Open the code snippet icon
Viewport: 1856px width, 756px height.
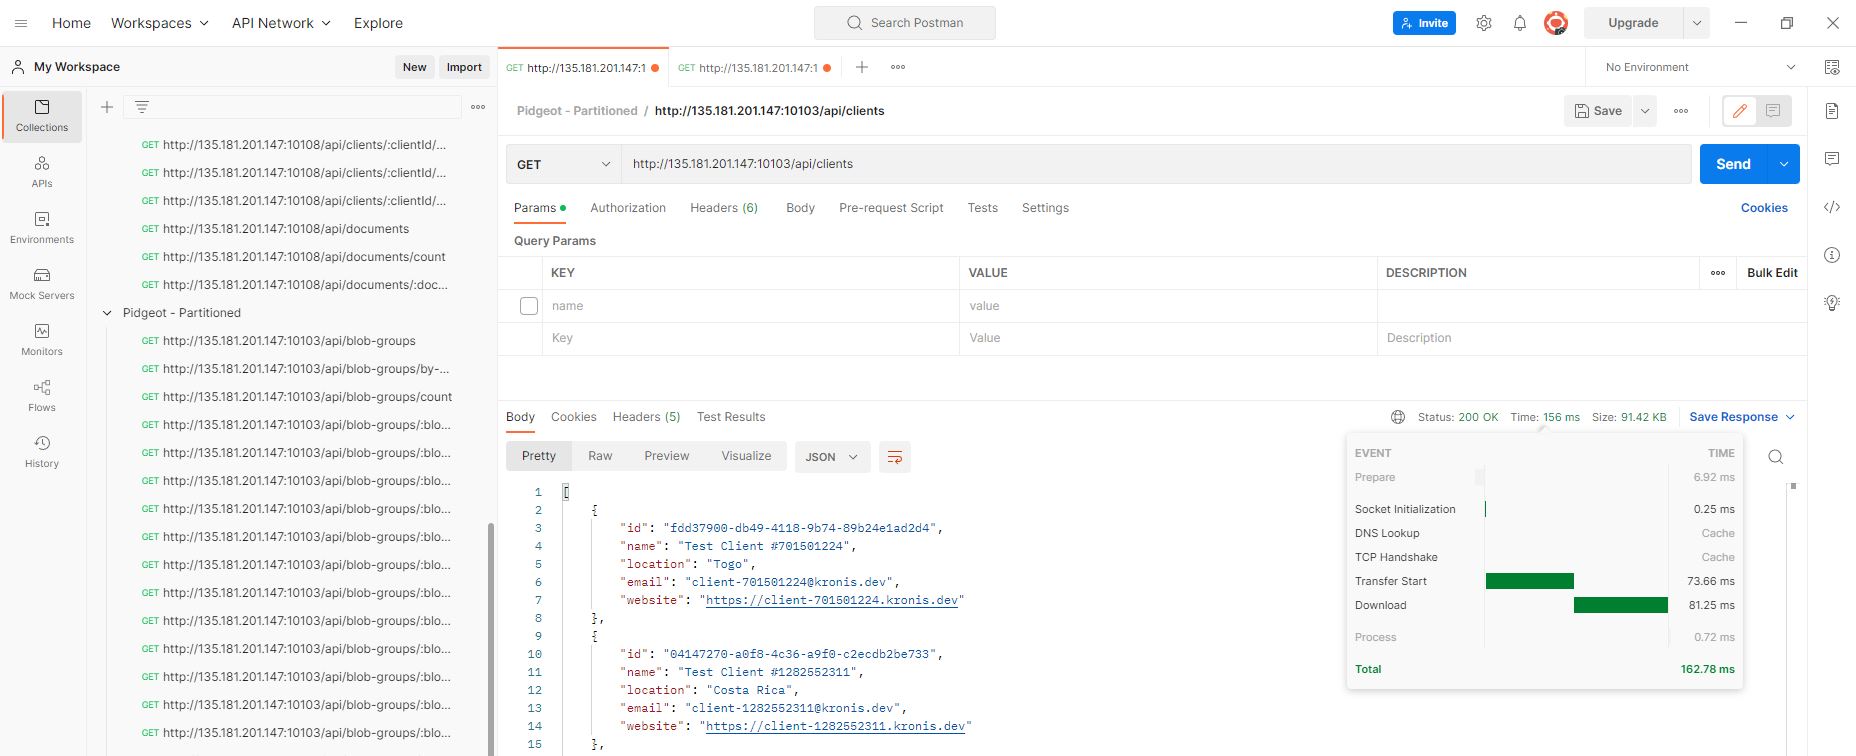point(1832,207)
